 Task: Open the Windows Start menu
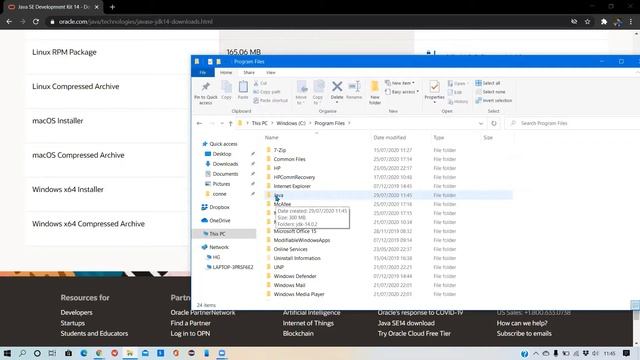(7, 353)
